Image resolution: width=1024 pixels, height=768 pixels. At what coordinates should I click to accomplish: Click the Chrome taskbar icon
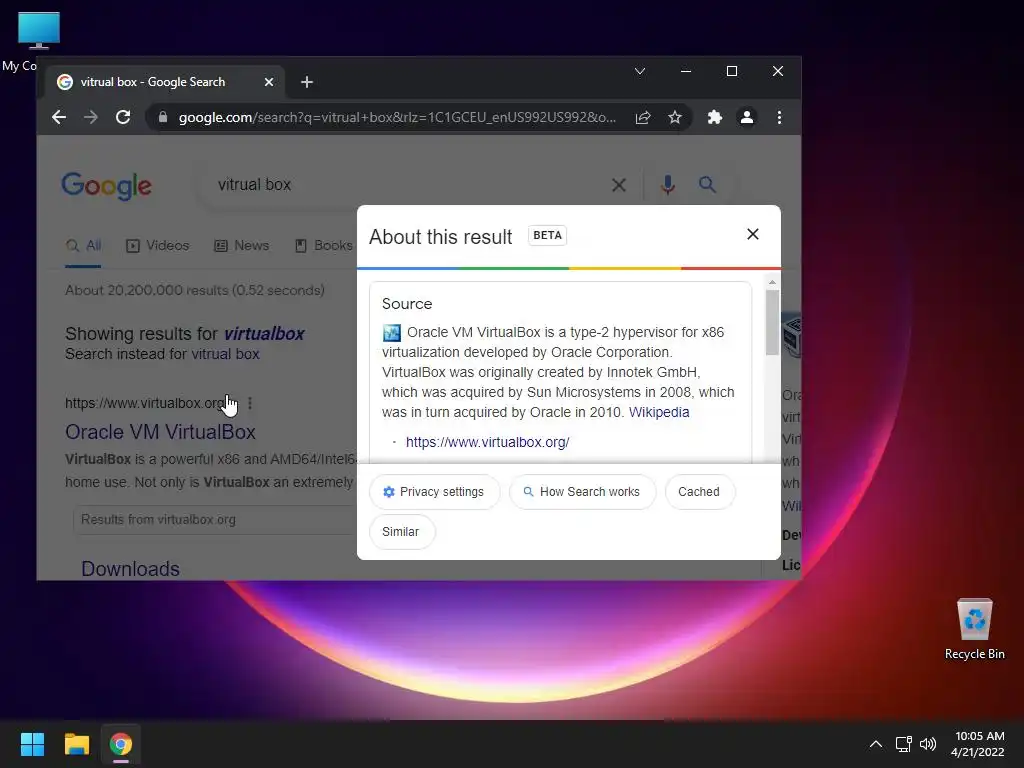coord(121,744)
